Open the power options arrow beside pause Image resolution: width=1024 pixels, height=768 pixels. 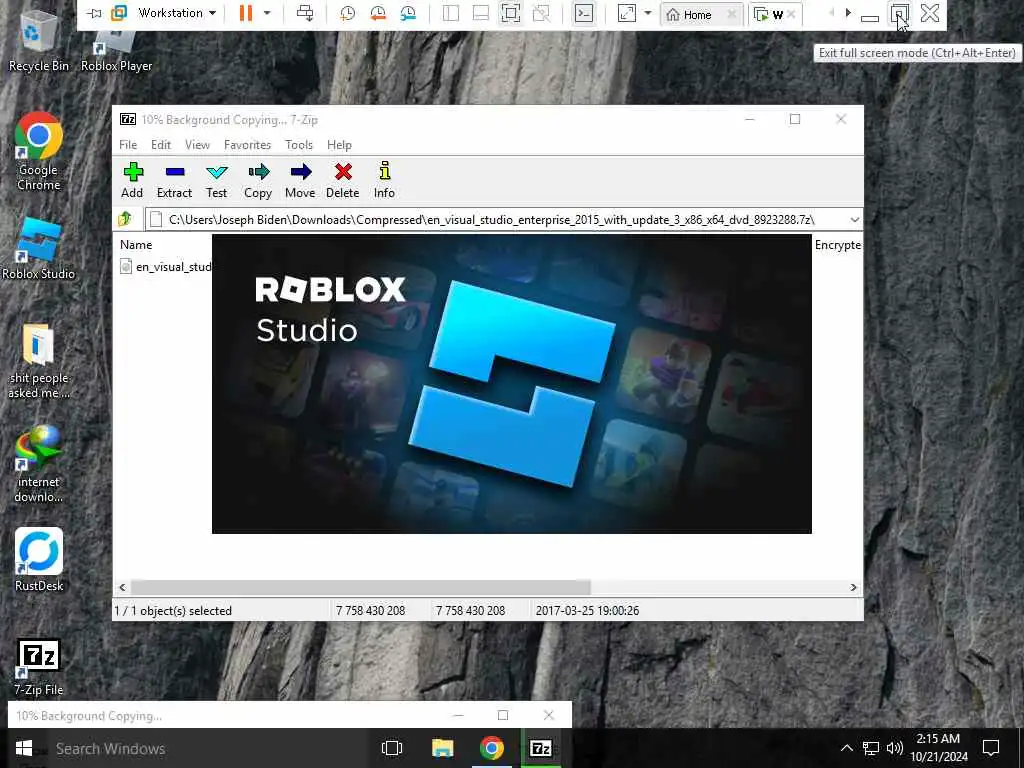point(266,13)
